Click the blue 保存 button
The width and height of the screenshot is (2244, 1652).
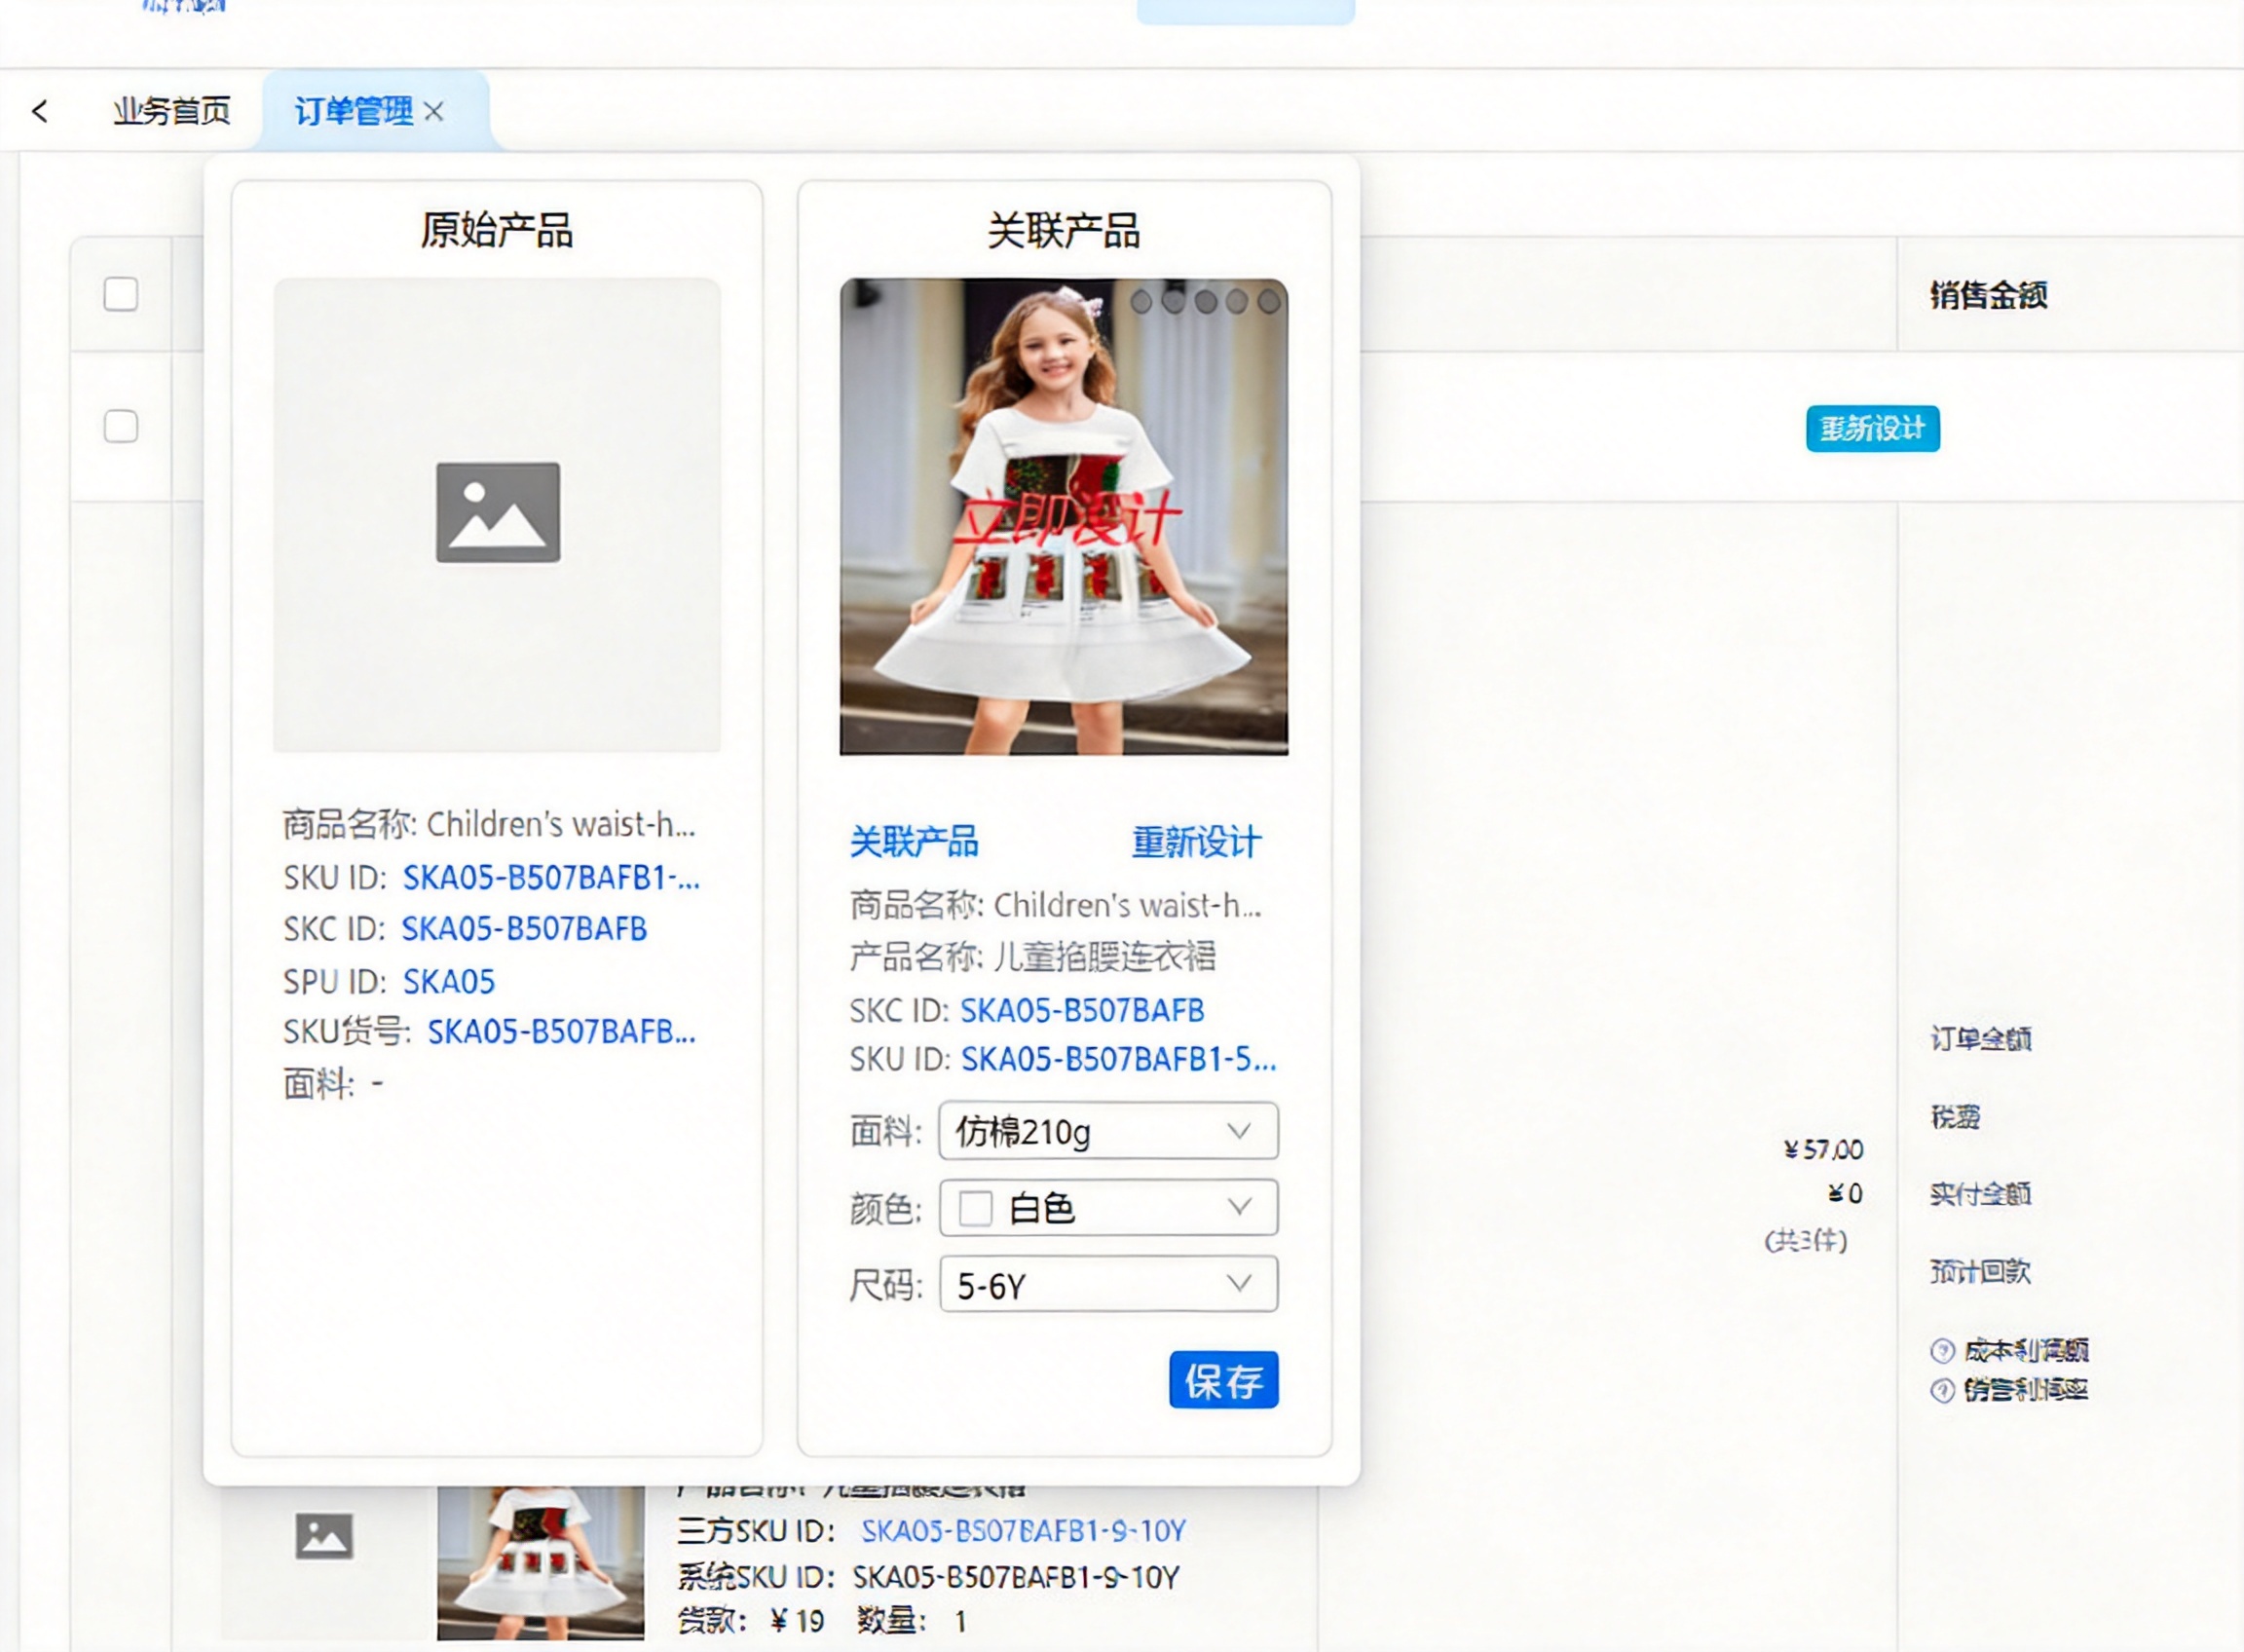point(1224,1380)
